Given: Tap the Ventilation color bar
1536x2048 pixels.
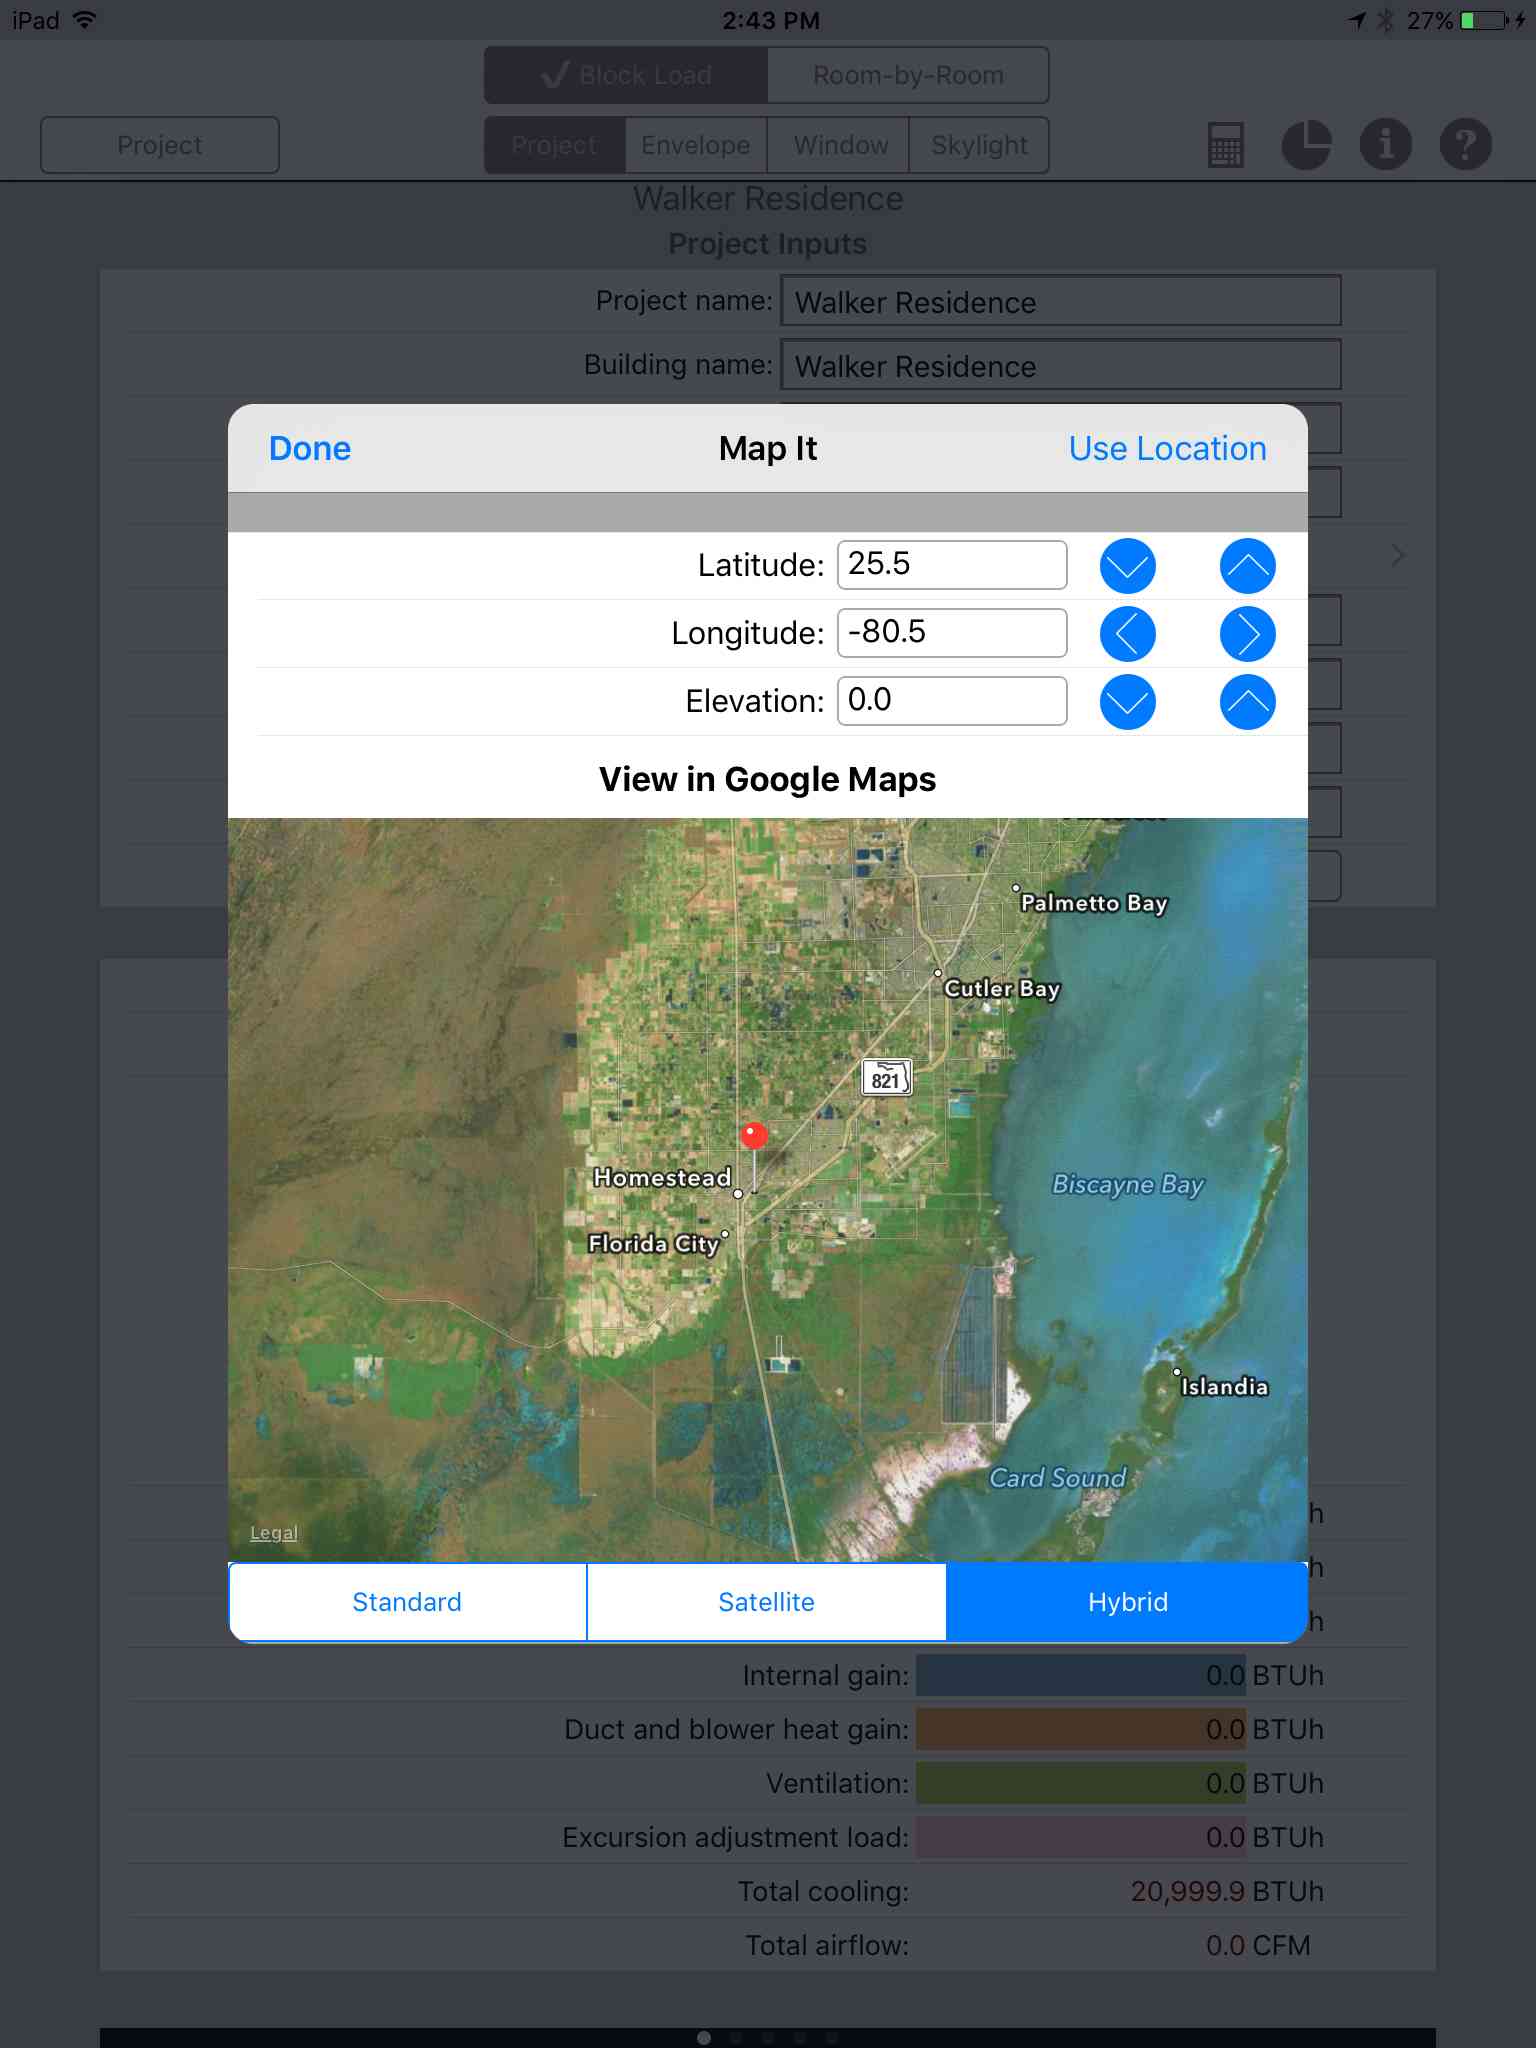Looking at the screenshot, I should 1081,1783.
